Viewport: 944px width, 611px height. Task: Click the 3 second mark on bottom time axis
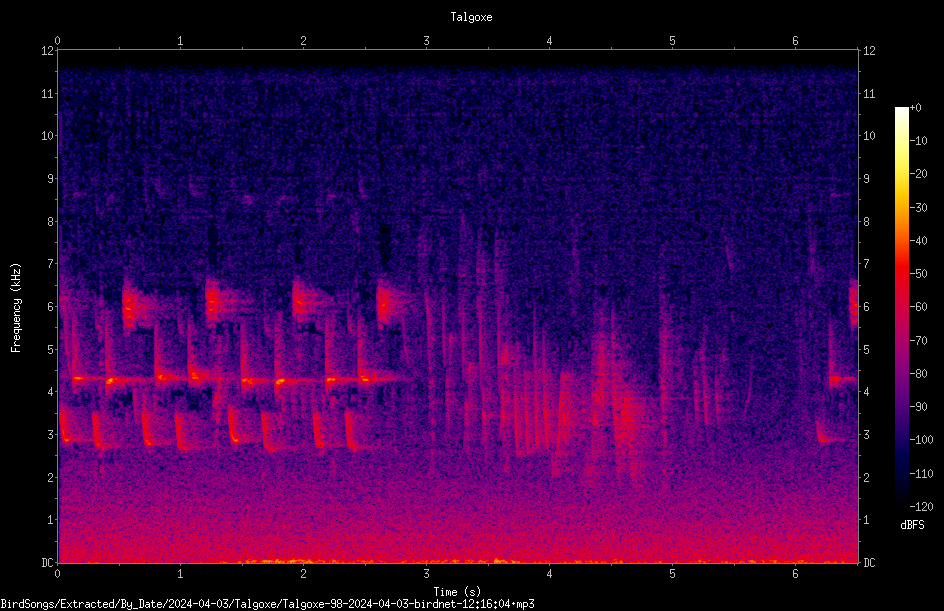pos(426,574)
